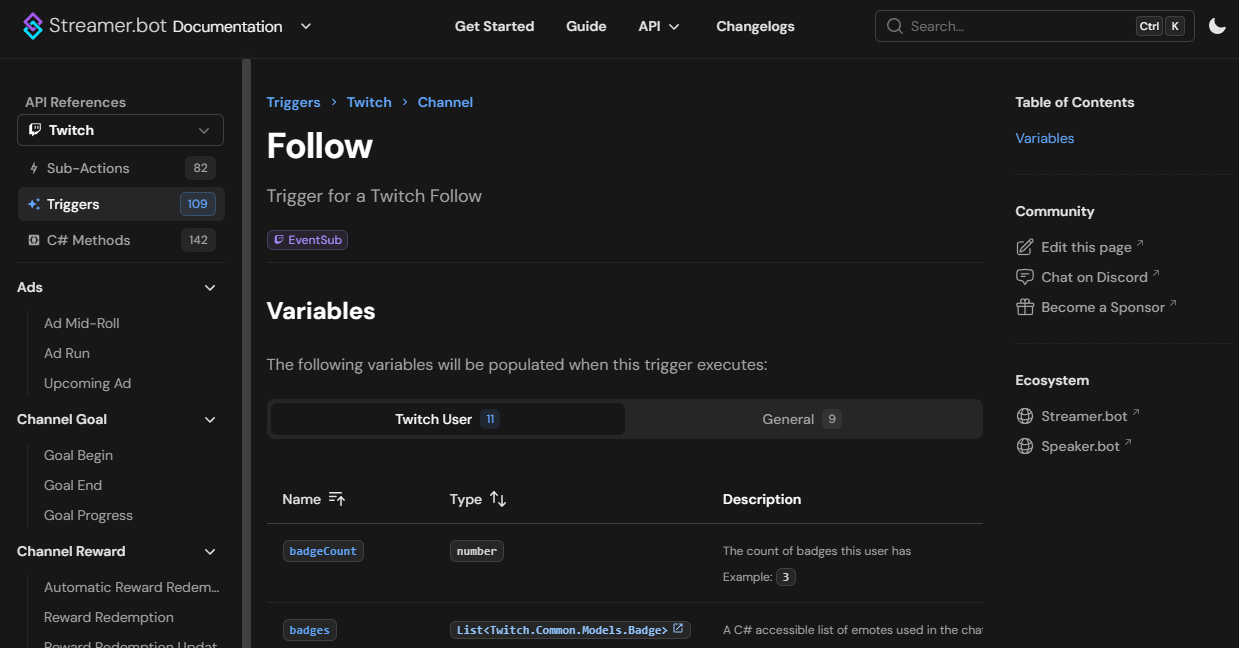Open Edit this page link
This screenshot has height=648, width=1239.
(1085, 247)
